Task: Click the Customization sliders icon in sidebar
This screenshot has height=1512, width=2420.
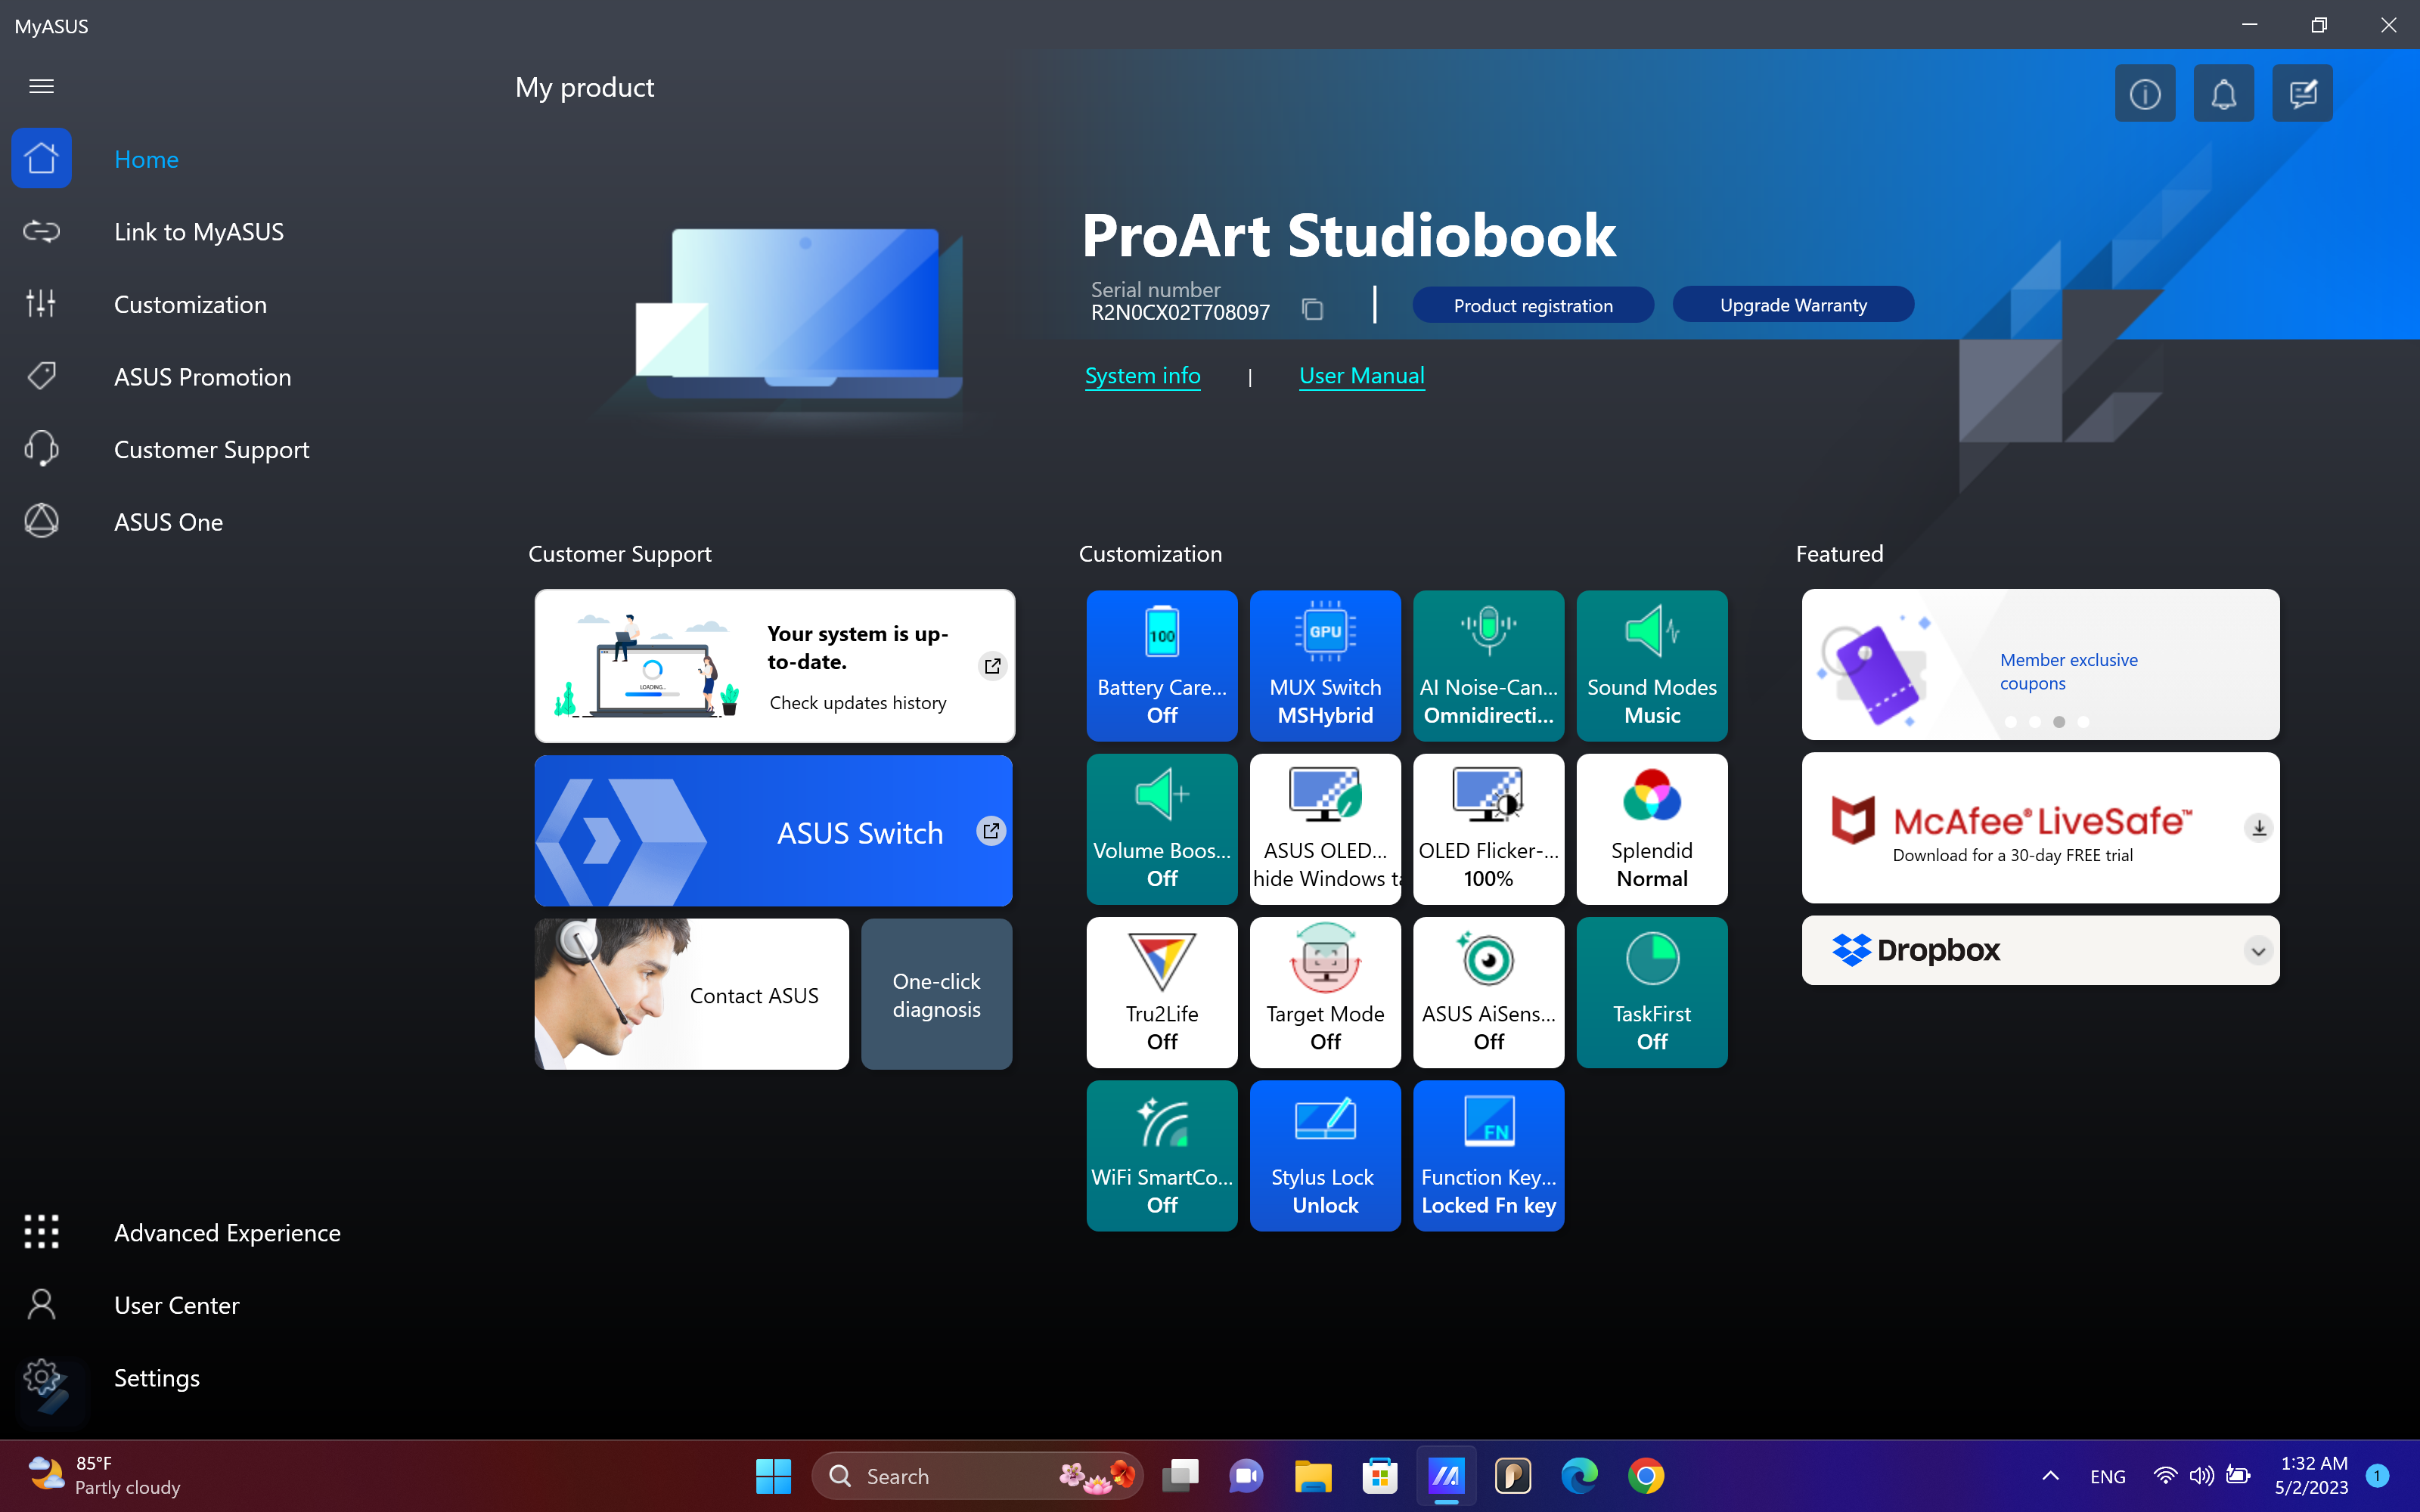Action: [41, 304]
